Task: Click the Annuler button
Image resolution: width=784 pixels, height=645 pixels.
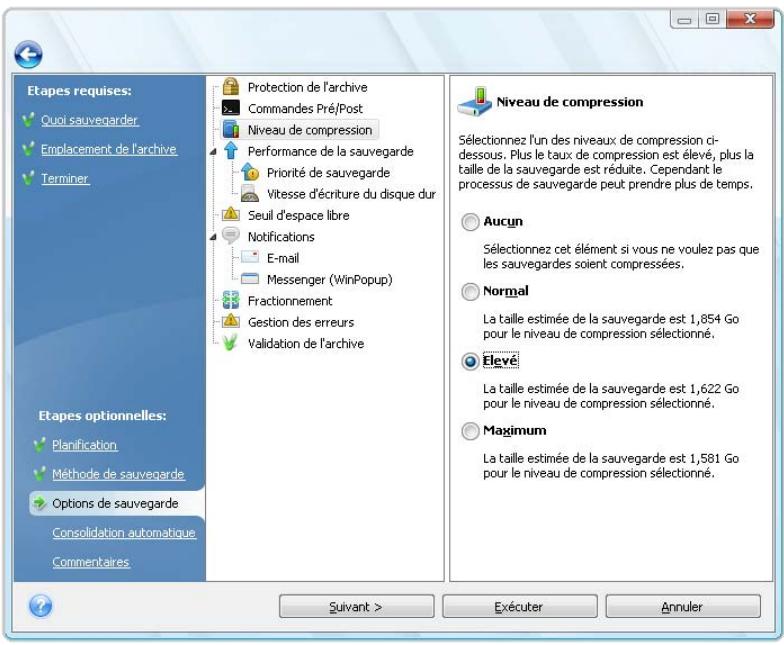Action: point(682,606)
